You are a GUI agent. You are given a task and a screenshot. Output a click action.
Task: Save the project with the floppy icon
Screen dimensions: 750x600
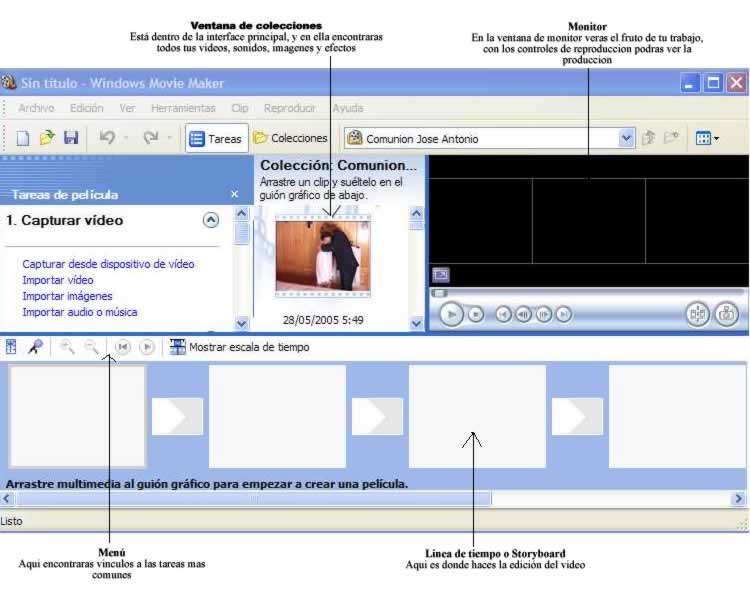pyautogui.click(x=71, y=138)
